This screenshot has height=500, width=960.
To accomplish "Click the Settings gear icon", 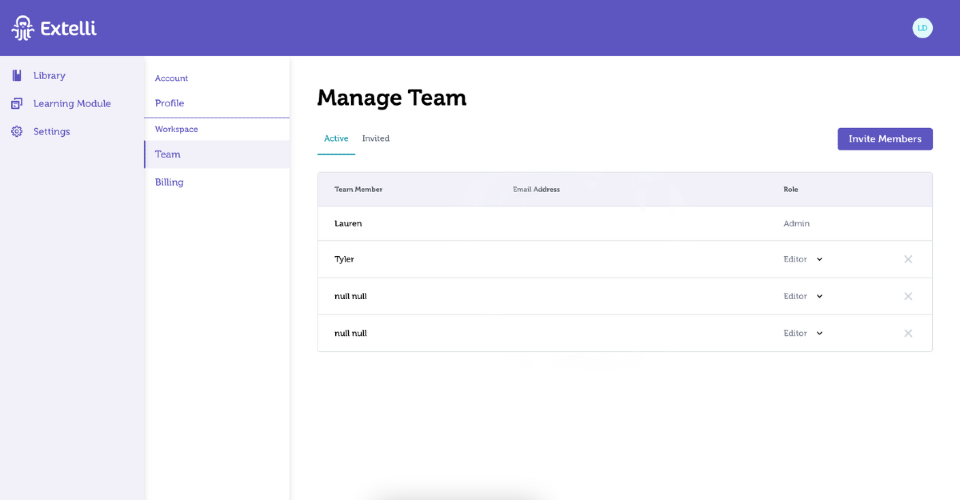I will pos(17,132).
